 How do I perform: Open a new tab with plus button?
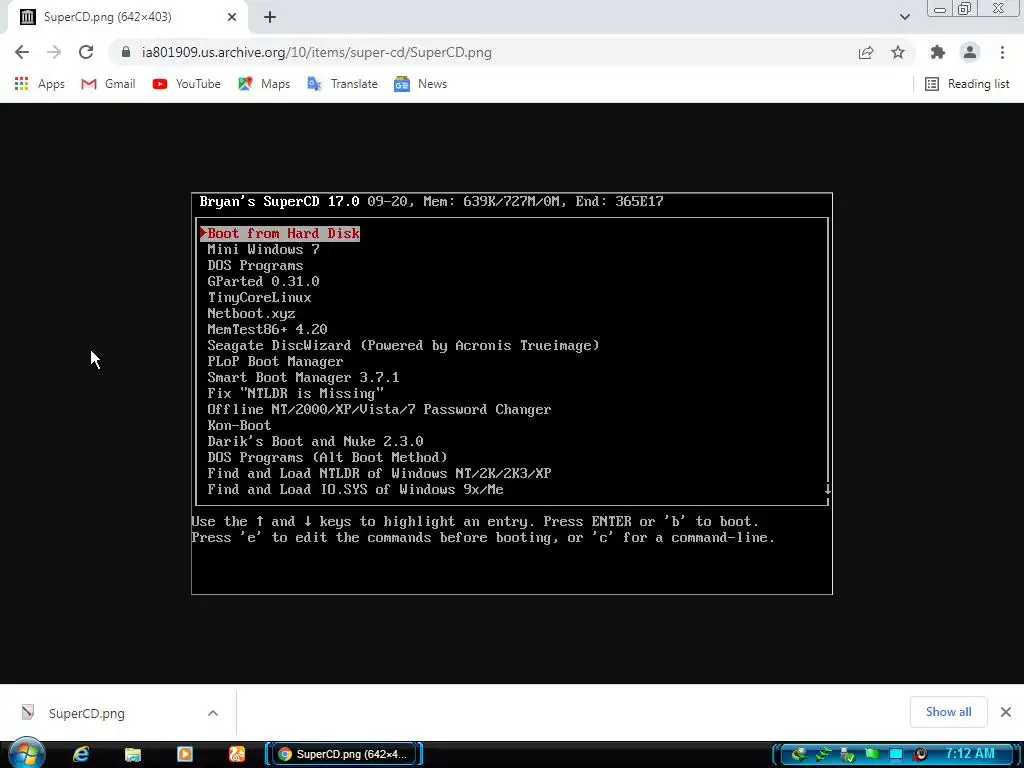270,17
